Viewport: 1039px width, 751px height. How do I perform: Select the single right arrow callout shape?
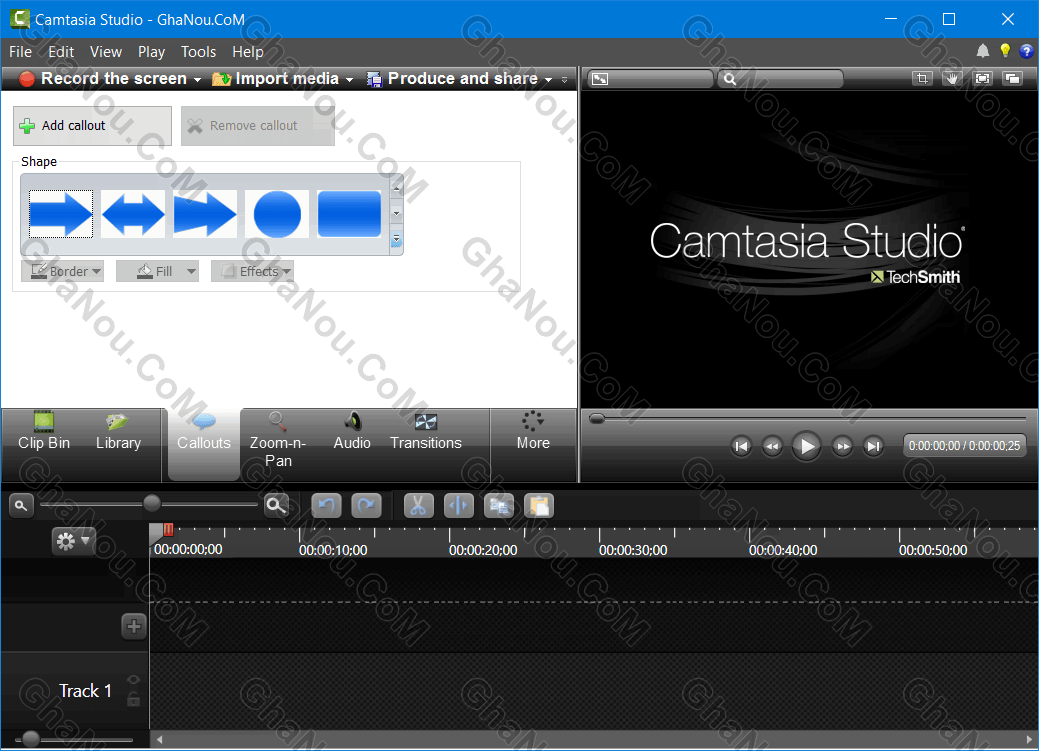tap(61, 214)
